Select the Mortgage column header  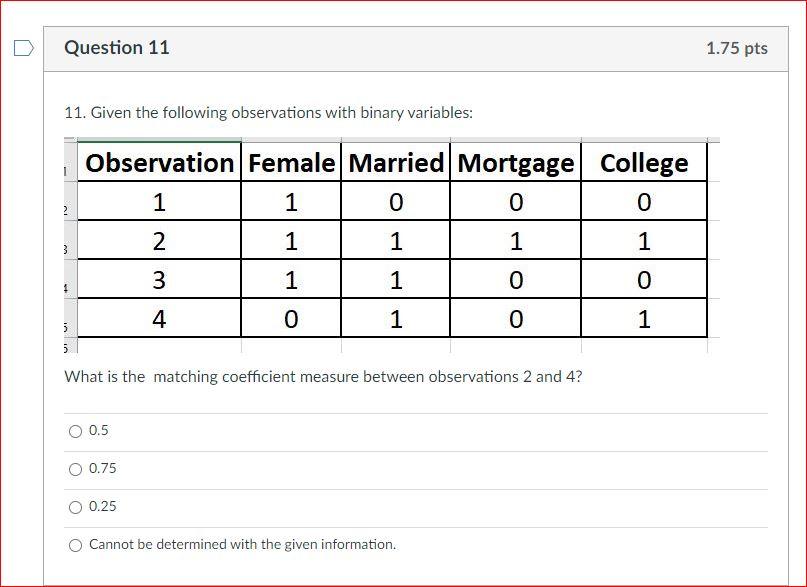tap(516, 162)
